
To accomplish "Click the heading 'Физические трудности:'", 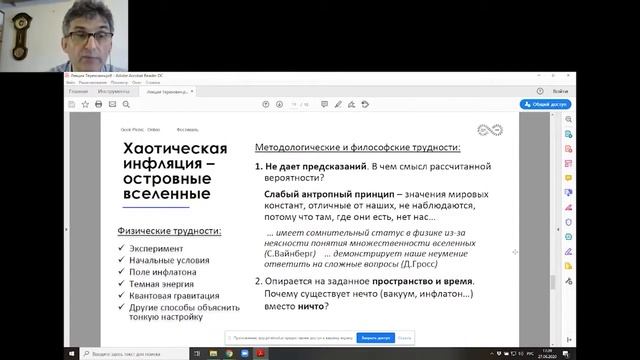I will (169, 231).
